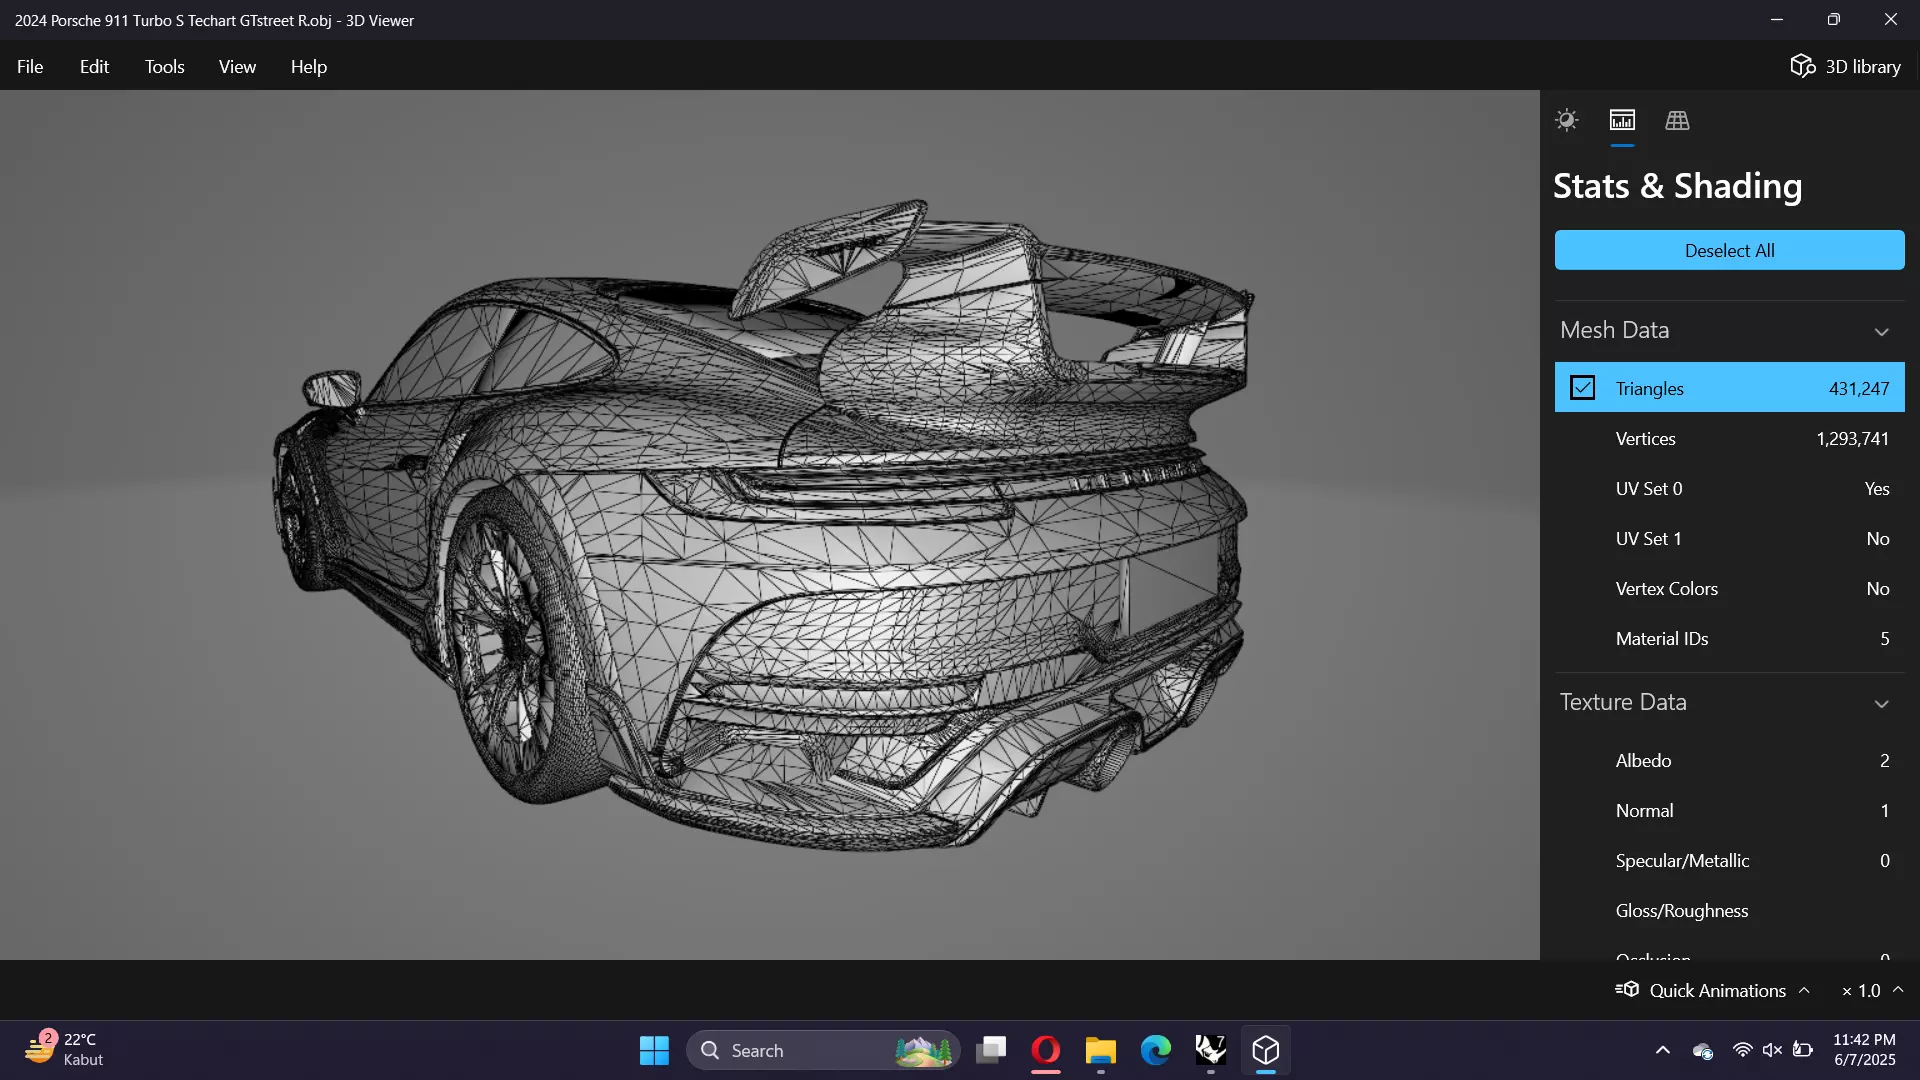
Task: Open the View menu
Action: [x=237, y=66]
